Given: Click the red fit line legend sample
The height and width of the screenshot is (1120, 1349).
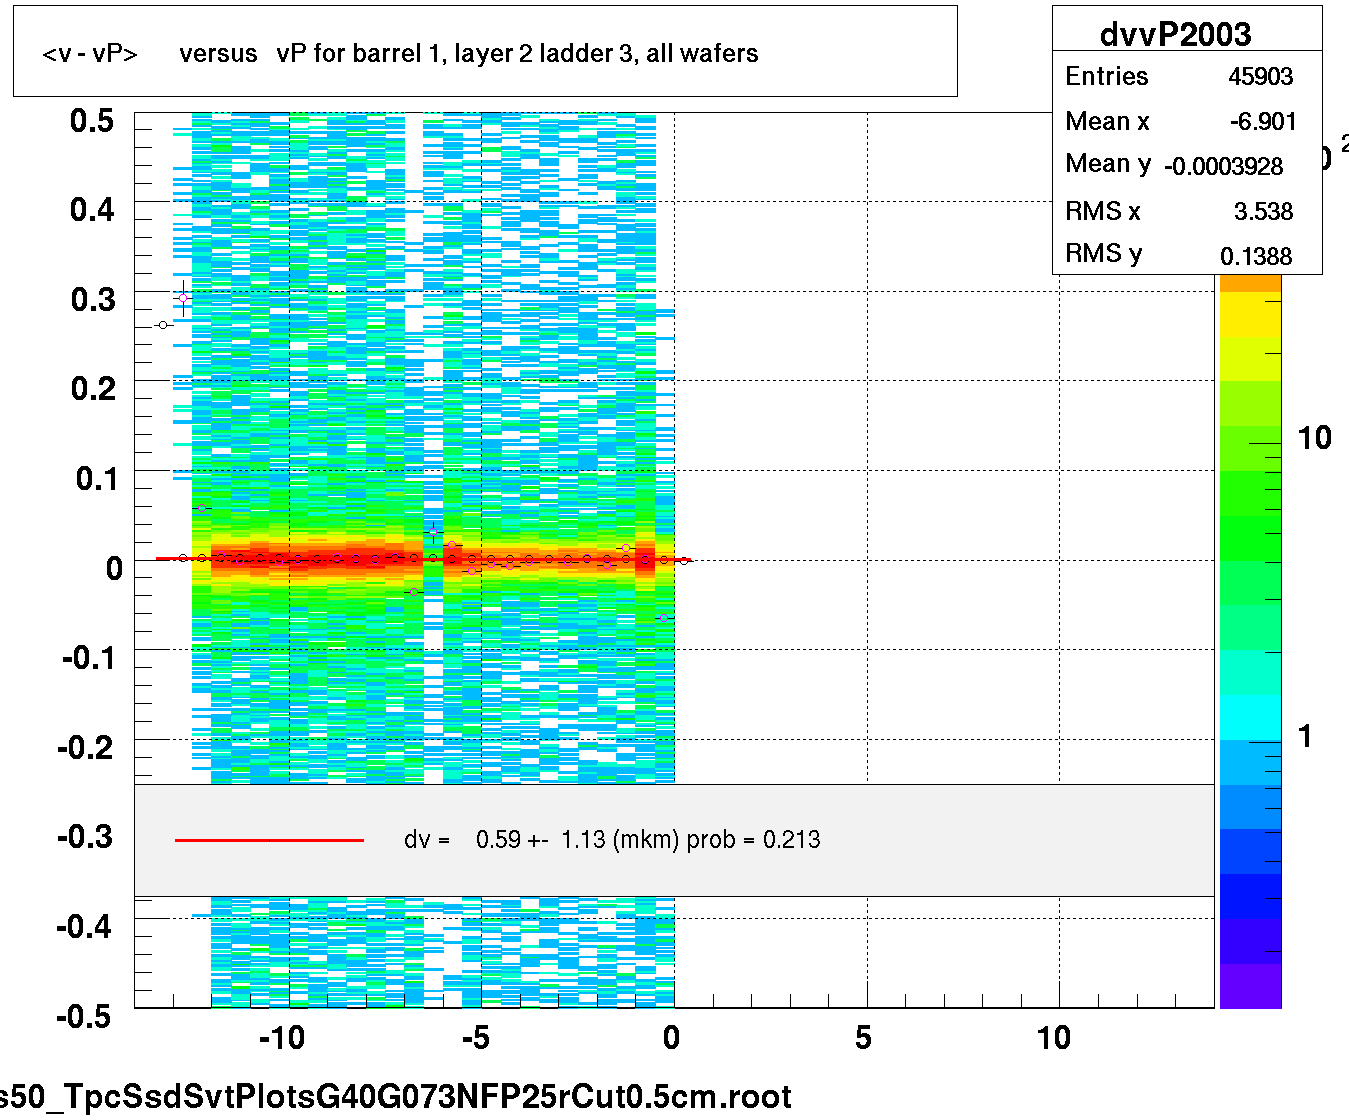Looking at the screenshot, I should 269,840.
